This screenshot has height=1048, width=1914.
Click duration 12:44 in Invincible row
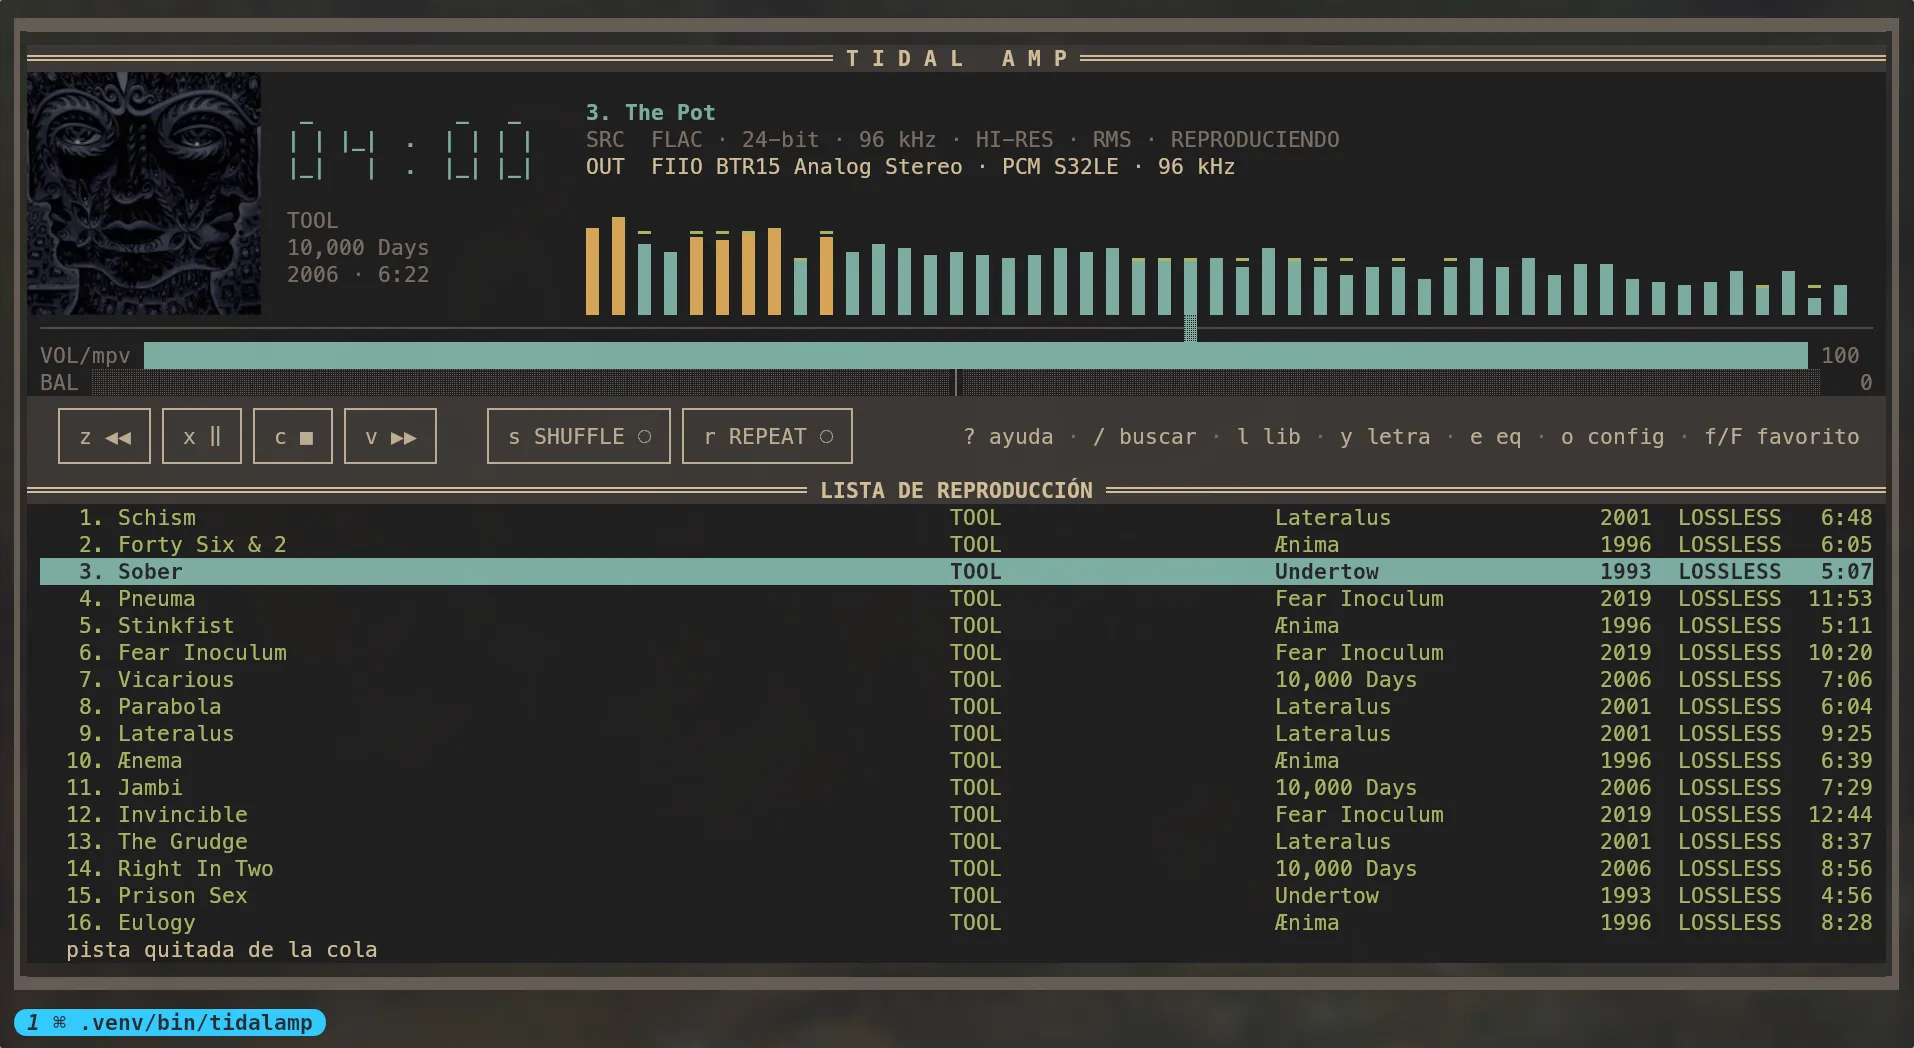tap(1840, 815)
